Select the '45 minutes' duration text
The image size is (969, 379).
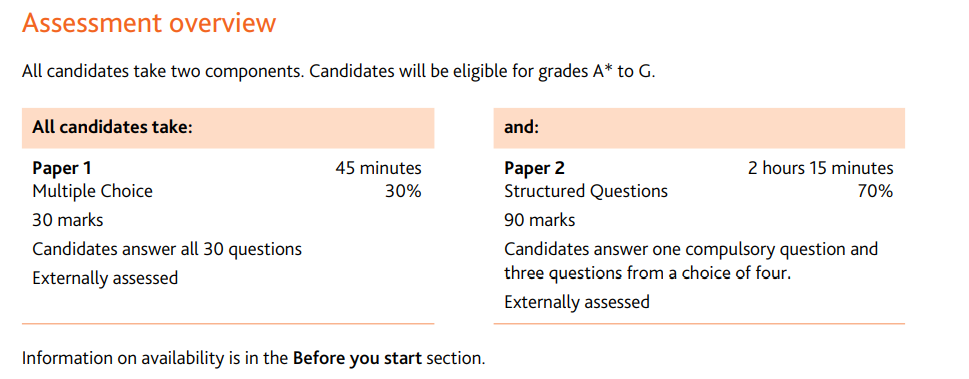pyautogui.click(x=378, y=168)
